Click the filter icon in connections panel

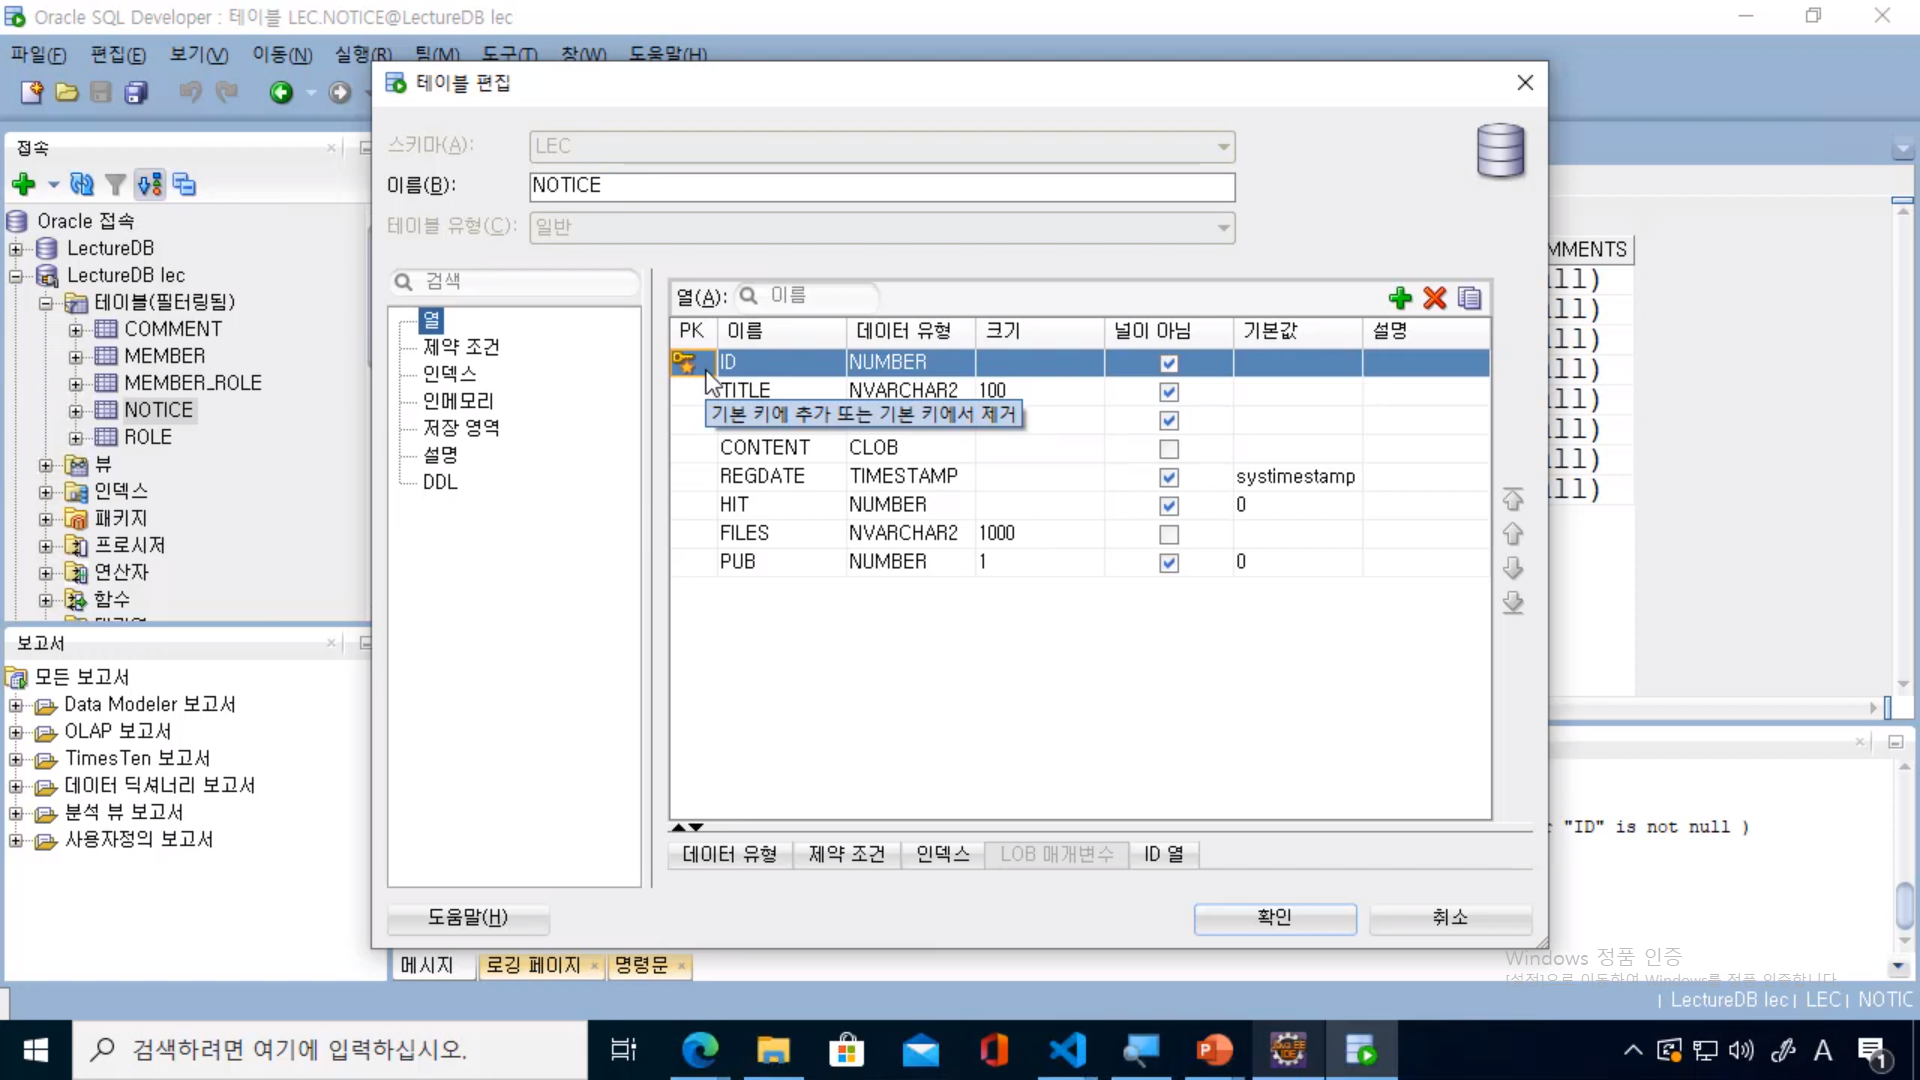pos(115,184)
